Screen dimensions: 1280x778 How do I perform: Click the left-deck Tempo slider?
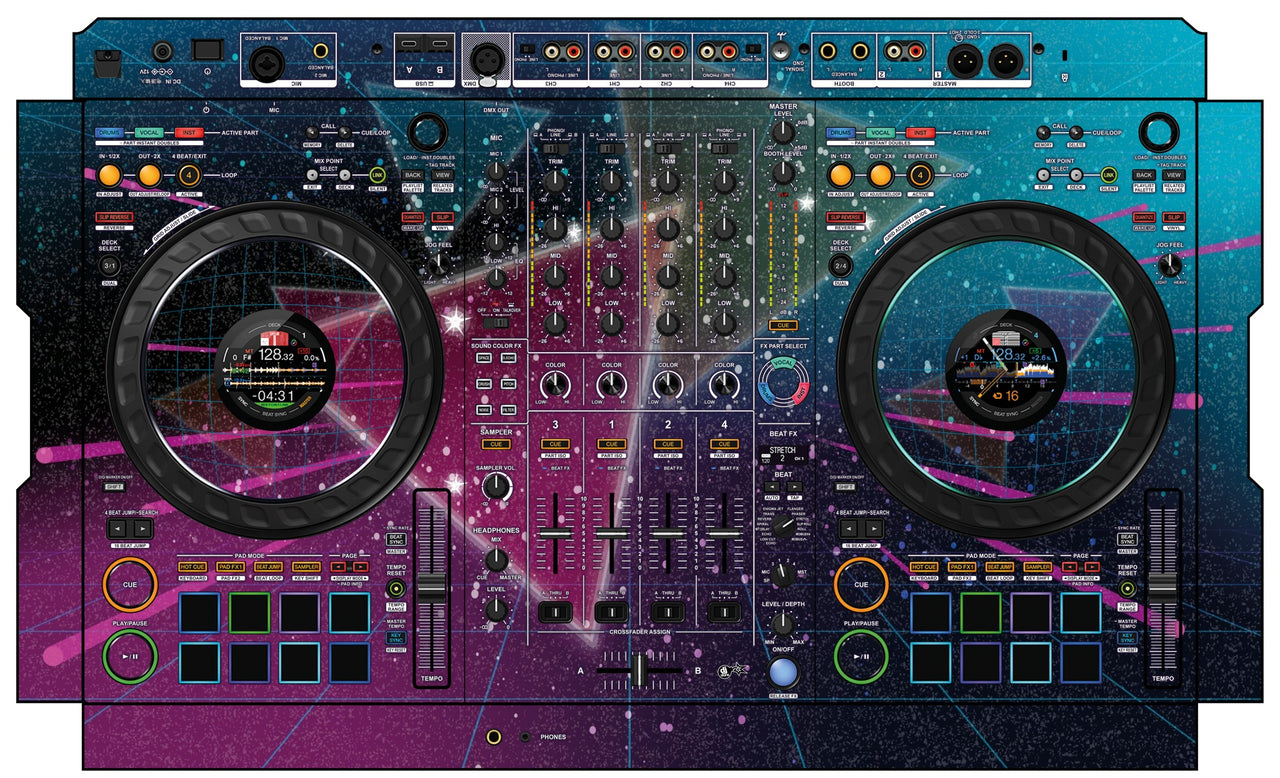click(432, 588)
